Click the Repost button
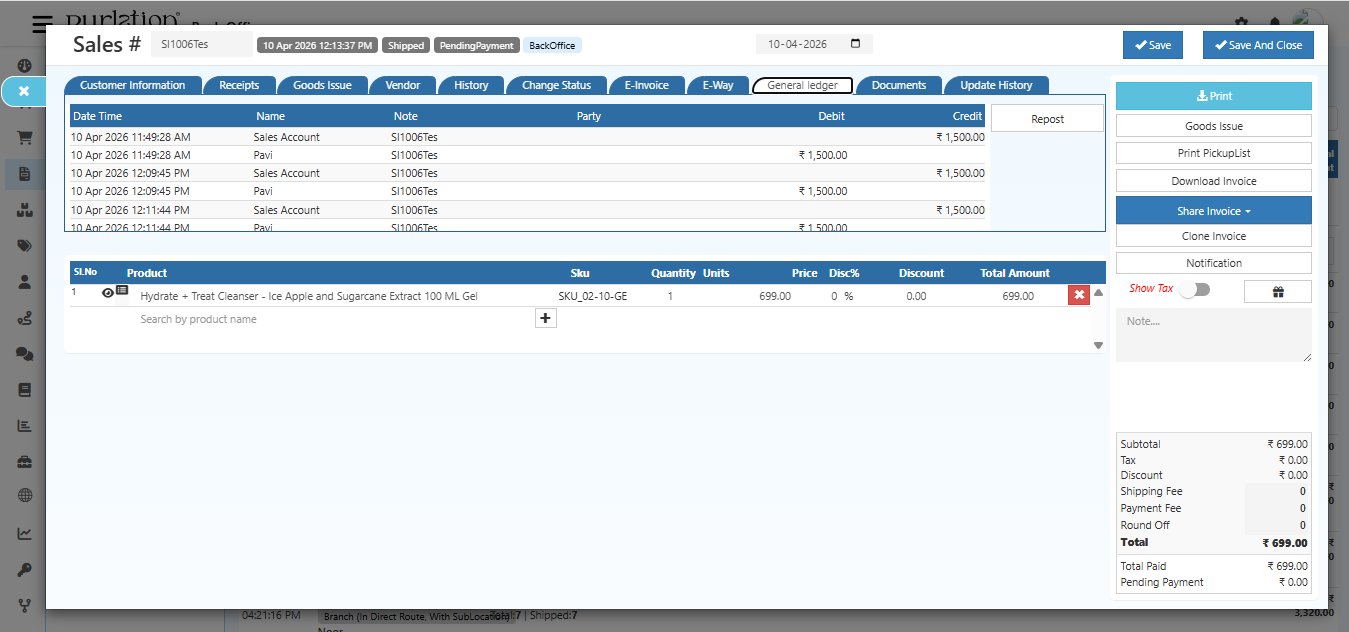This screenshot has width=1349, height=632. pos(1046,118)
